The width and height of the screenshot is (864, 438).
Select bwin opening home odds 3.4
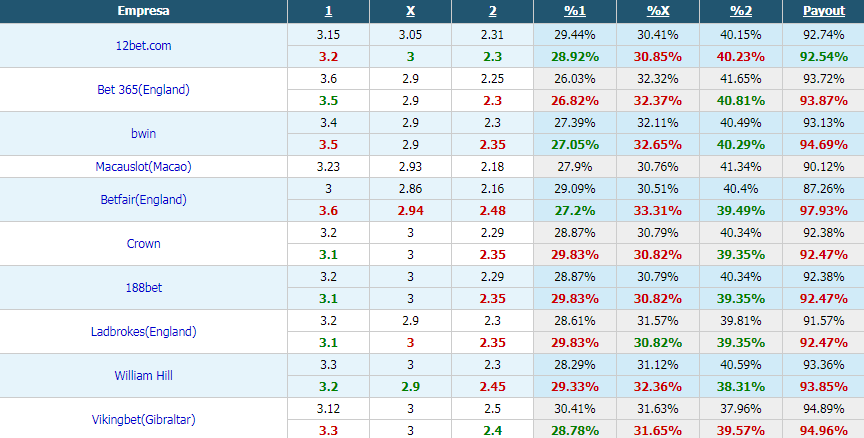coord(328,123)
